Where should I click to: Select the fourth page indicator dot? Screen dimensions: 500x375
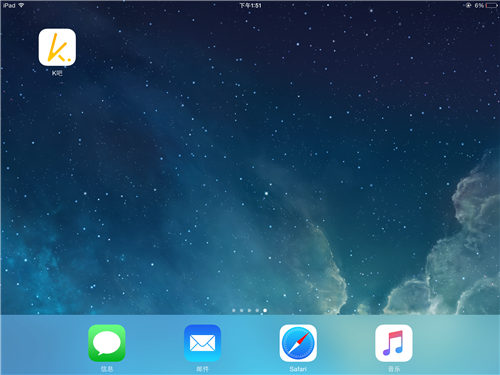click(x=257, y=310)
